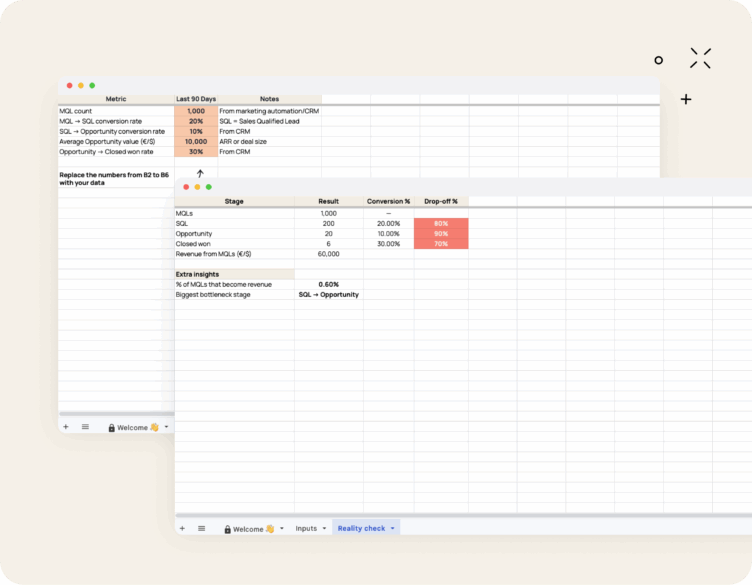Select the MQL count value 1,000 cell
Viewport: 752px width, 585px height.
[x=196, y=111]
